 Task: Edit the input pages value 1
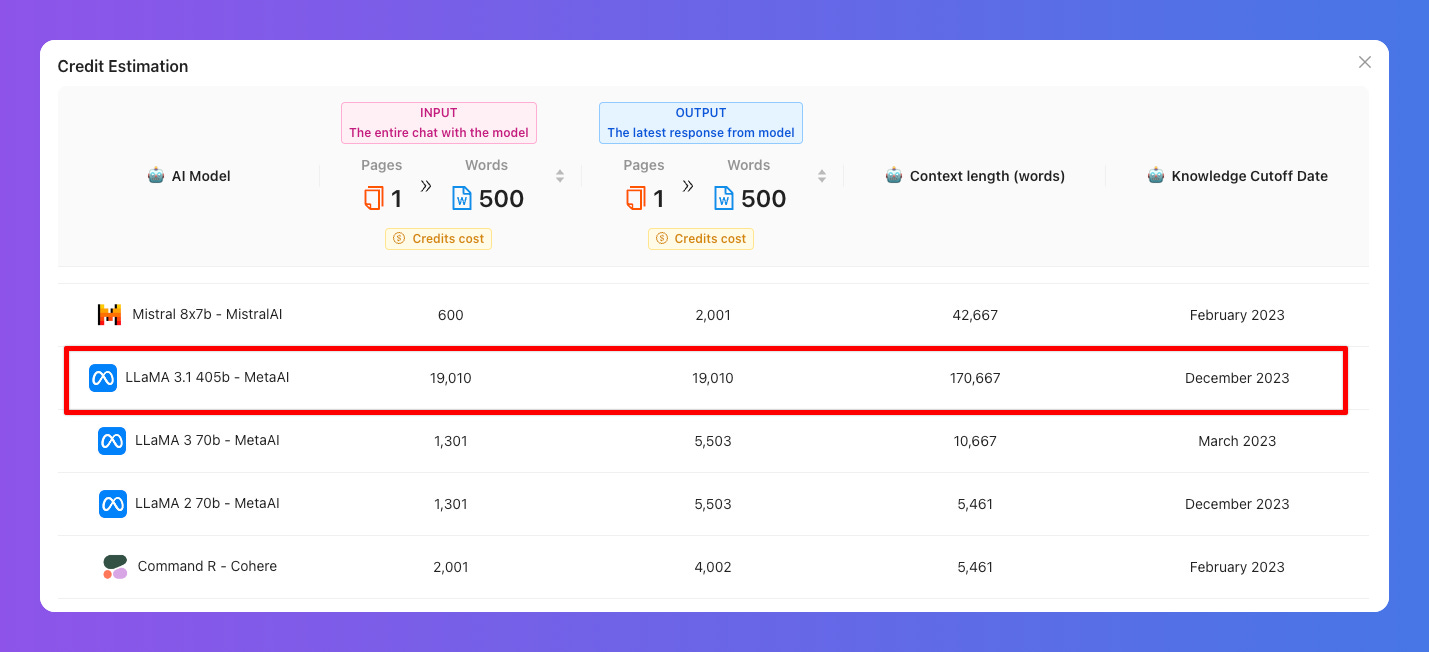(396, 199)
